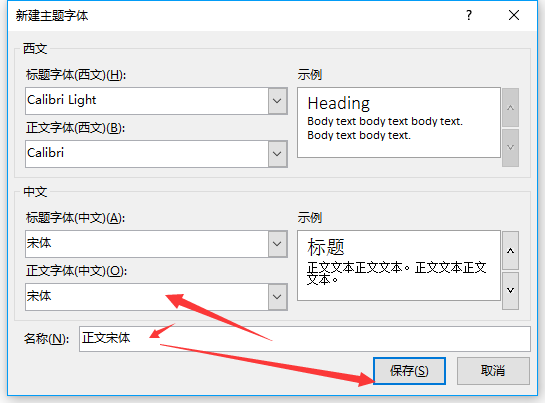The width and height of the screenshot is (545, 403).
Task: Click the help question mark icon
Action: pyautogui.click(x=469, y=15)
